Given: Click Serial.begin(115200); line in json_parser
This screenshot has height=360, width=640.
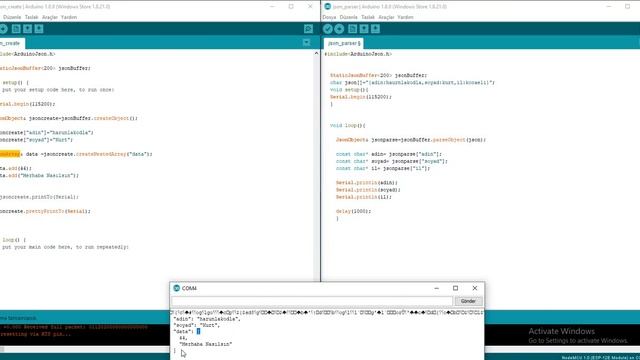Looking at the screenshot, I should (x=361, y=97).
